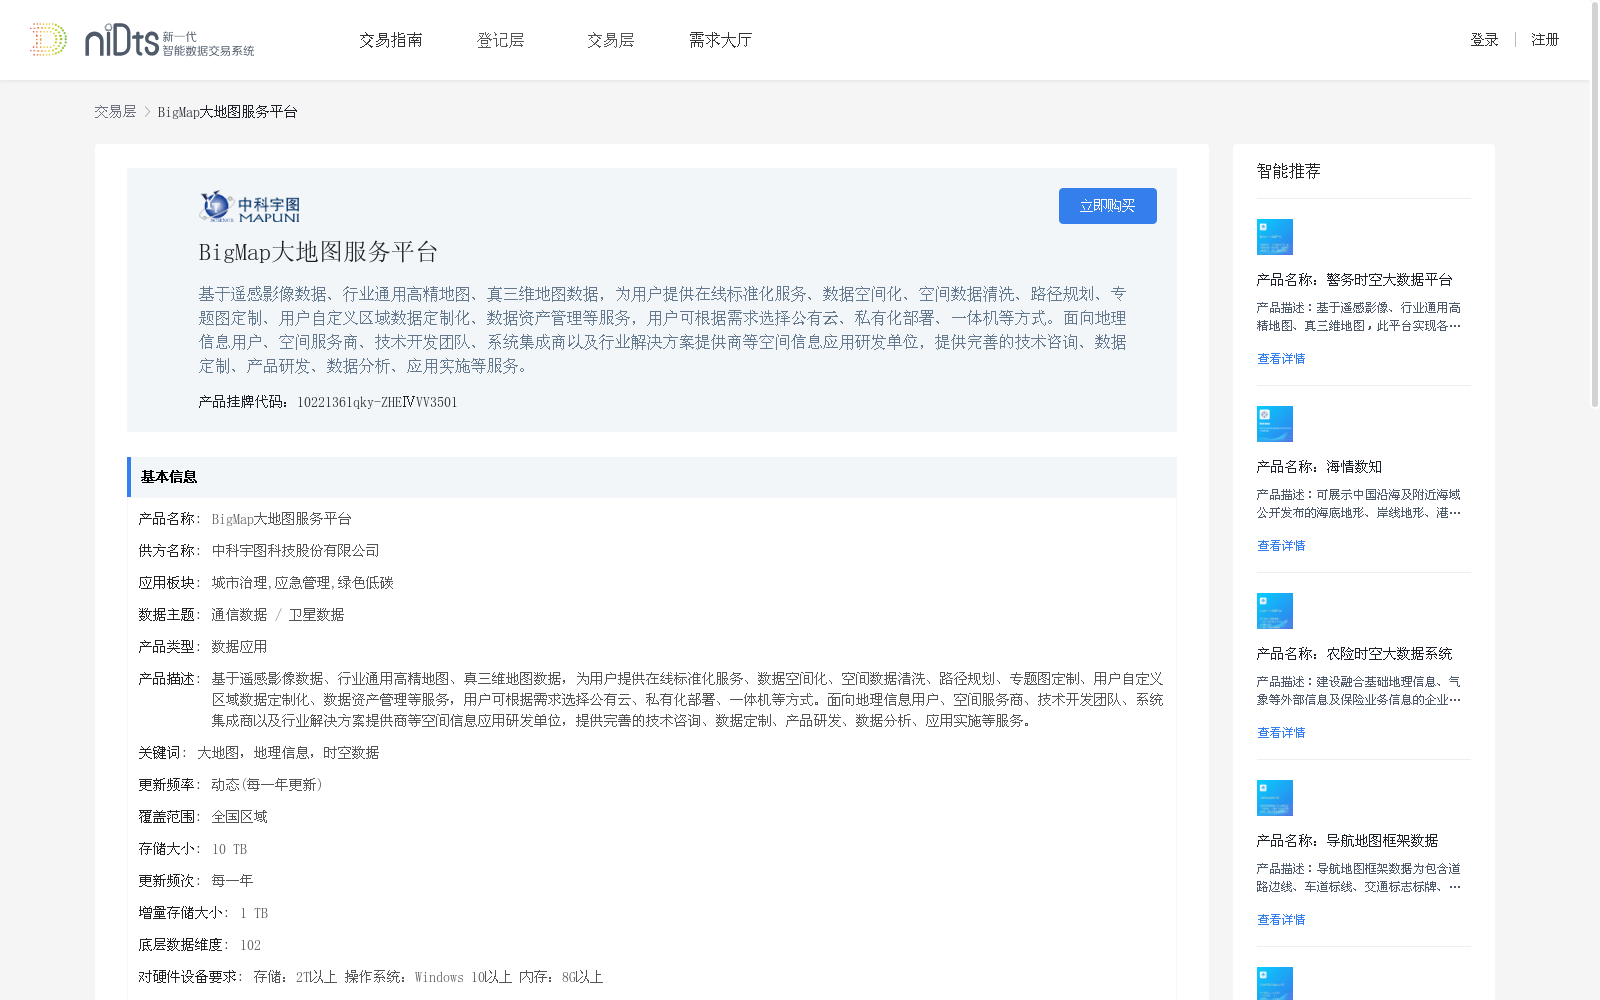Click the 通信数据 data theme
Image resolution: width=1600 pixels, height=1000 pixels.
[239, 615]
